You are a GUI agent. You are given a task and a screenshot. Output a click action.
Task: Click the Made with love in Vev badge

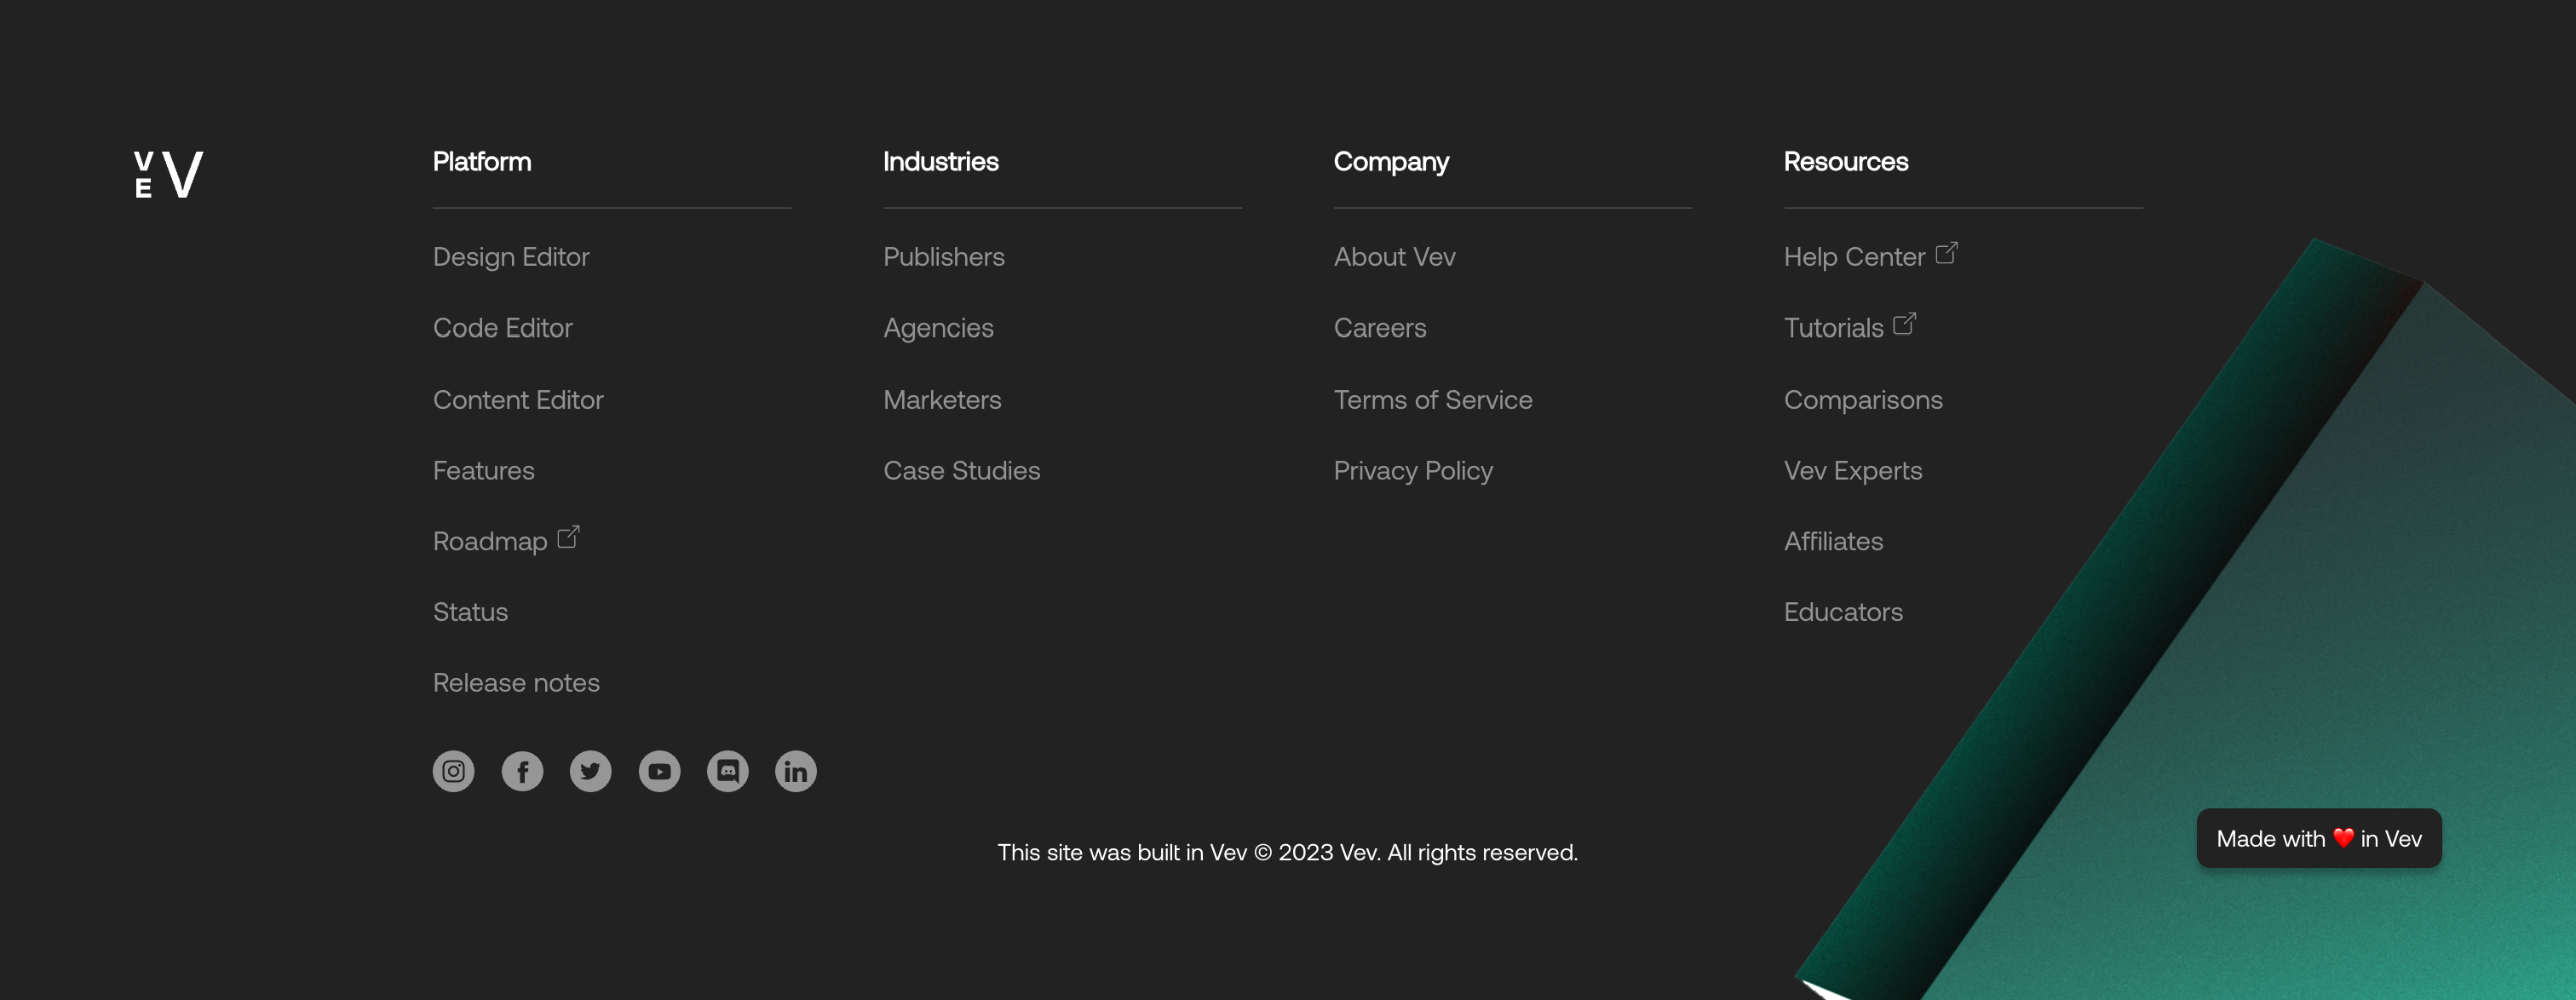pos(2318,838)
